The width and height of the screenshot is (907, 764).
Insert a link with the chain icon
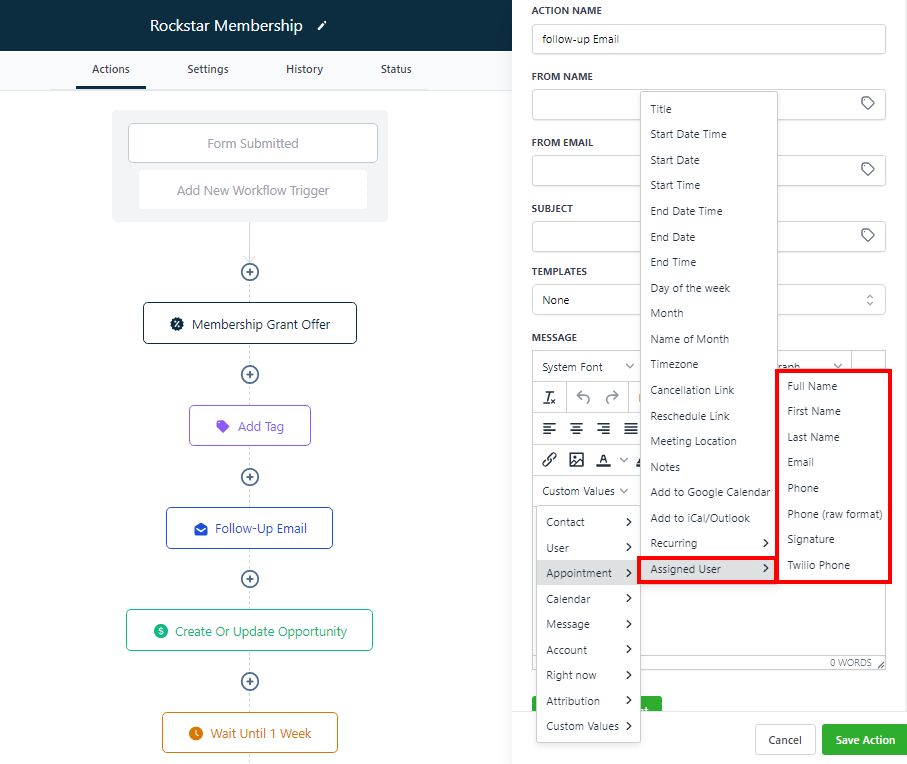tap(549, 460)
